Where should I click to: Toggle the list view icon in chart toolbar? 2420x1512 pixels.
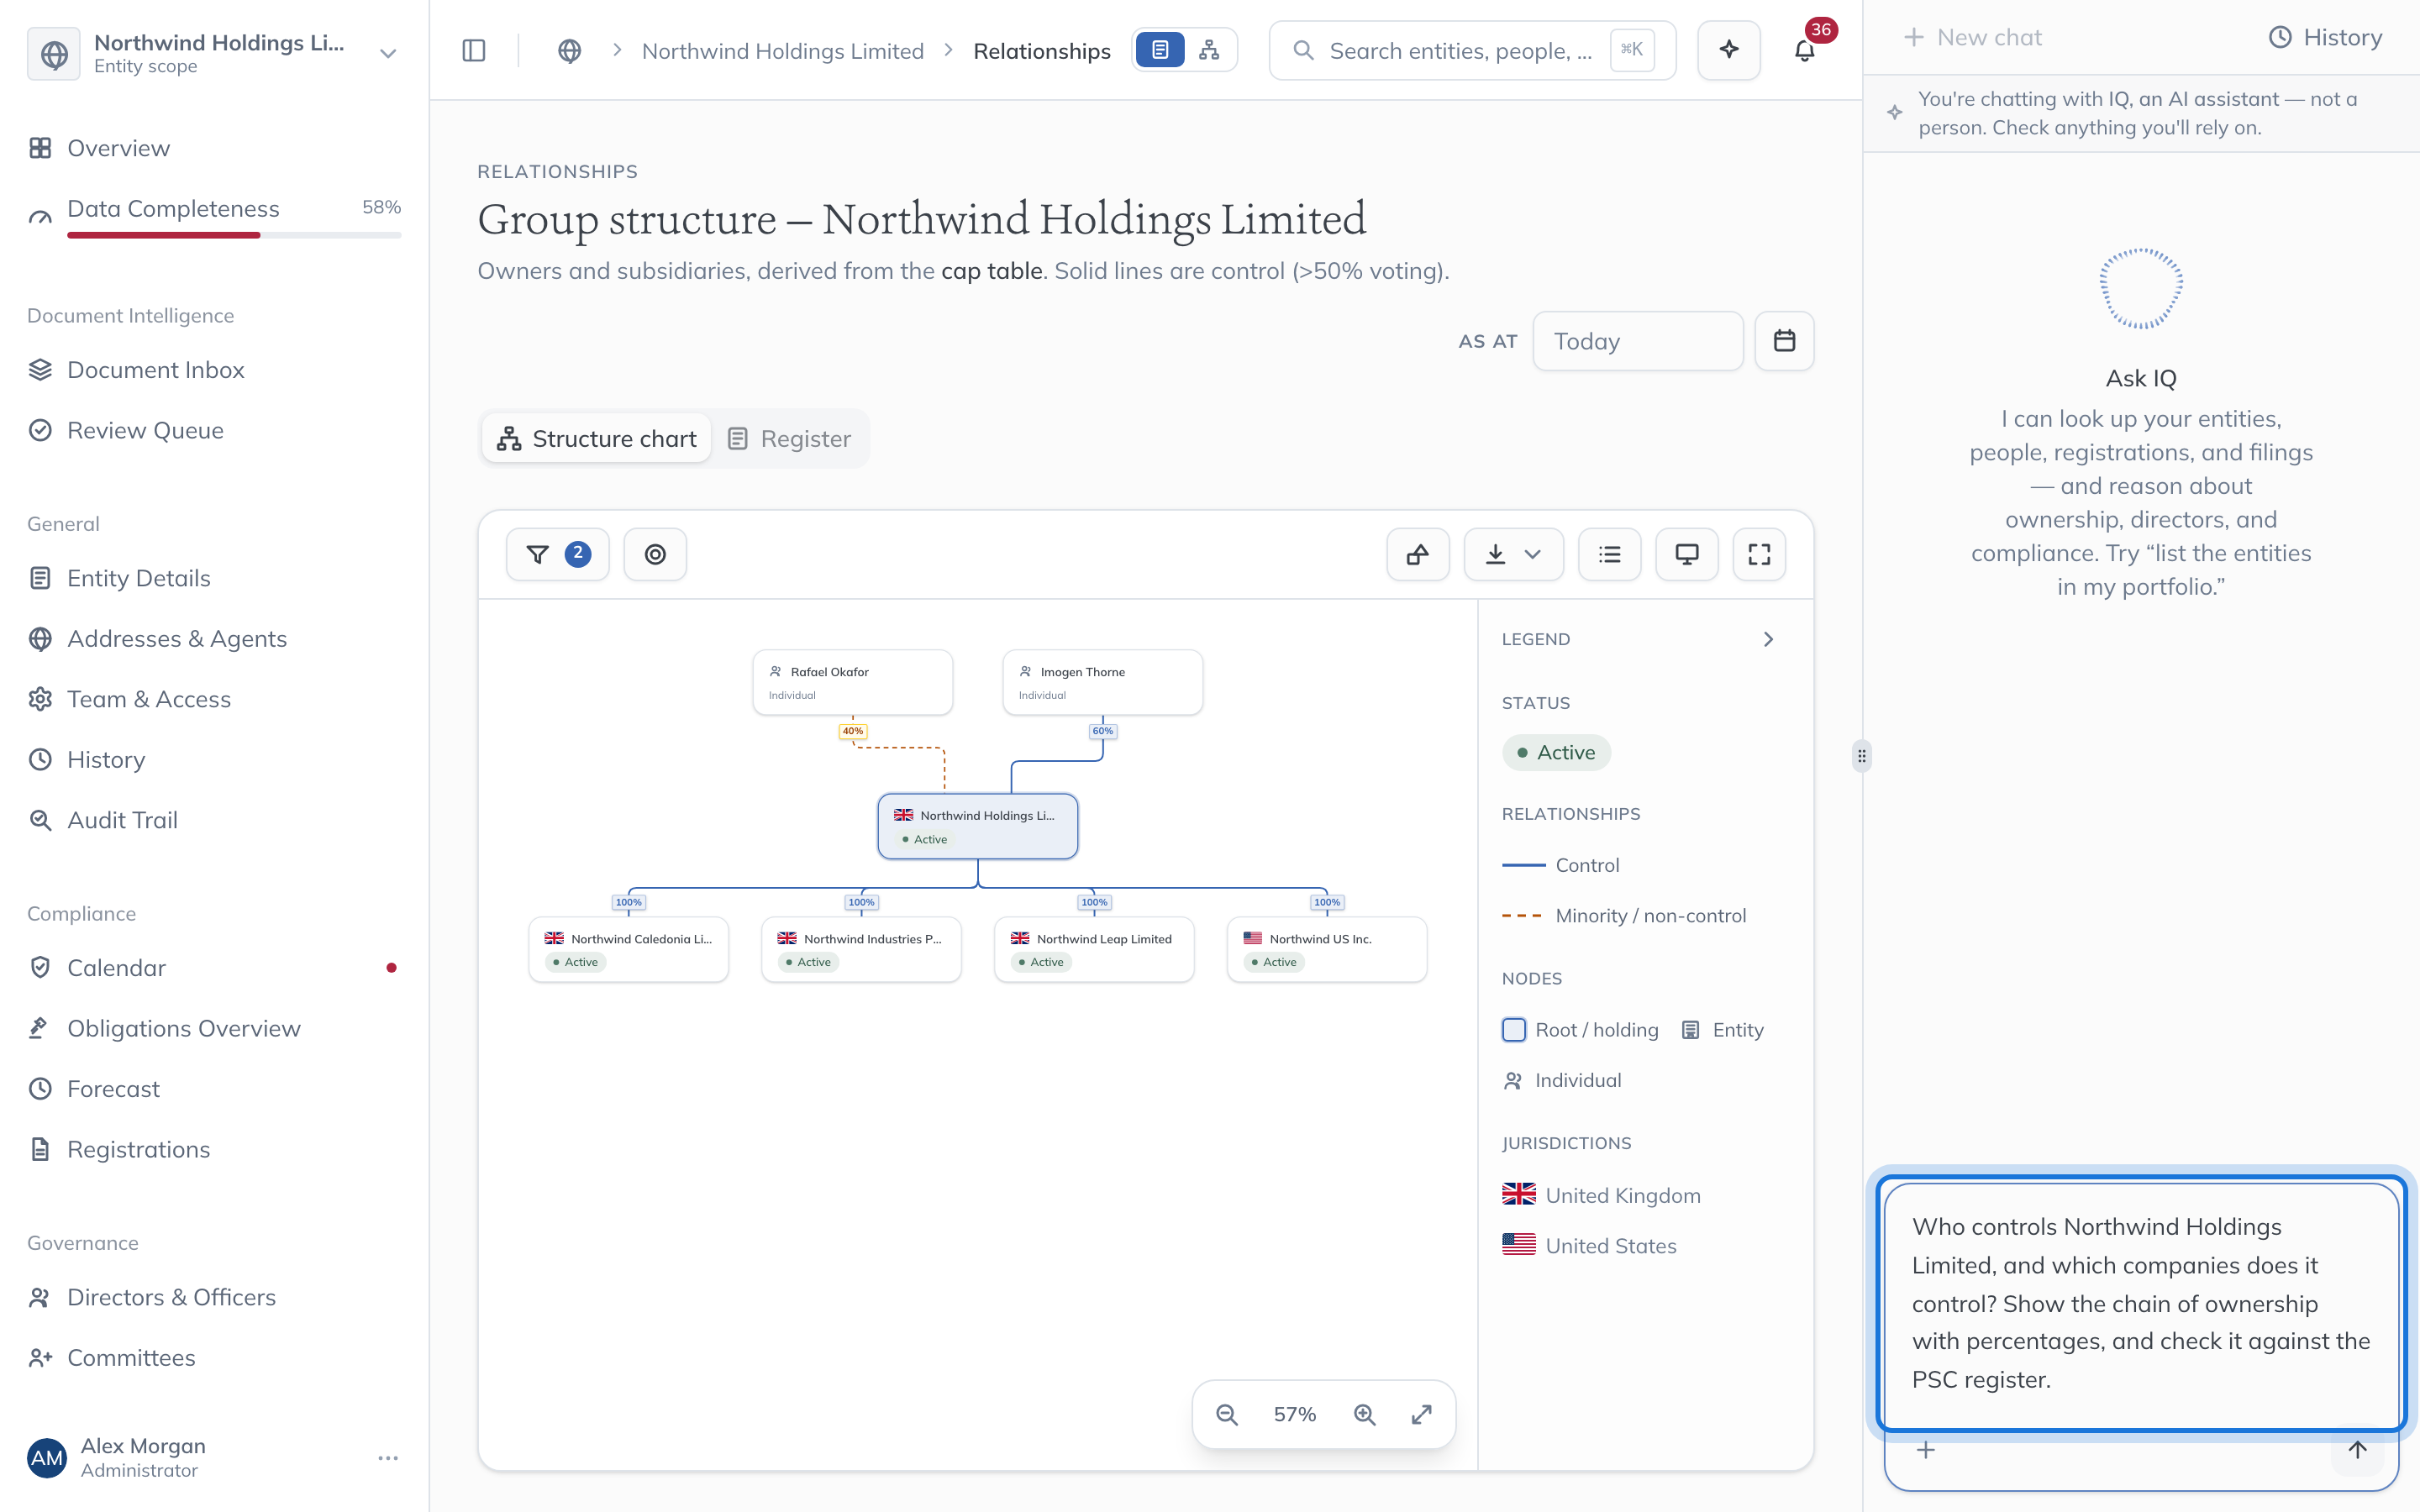pyautogui.click(x=1609, y=554)
